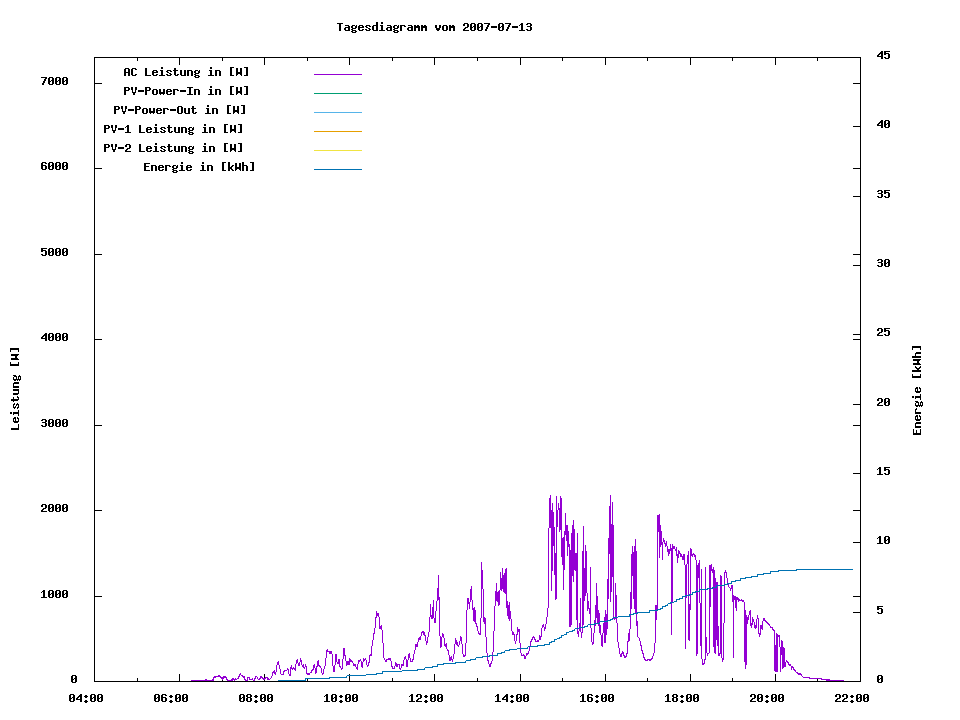Select the 'AC Leistung in [W]' legend label
Image resolution: width=960 pixels, height=720 pixels.
186,72
